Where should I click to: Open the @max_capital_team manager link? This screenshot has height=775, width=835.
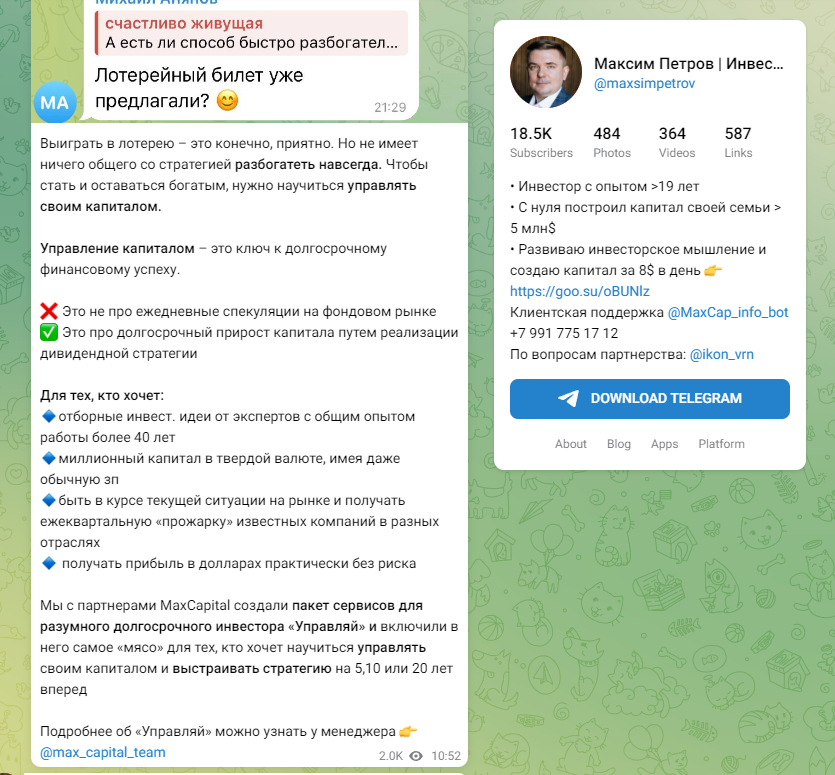(x=103, y=752)
